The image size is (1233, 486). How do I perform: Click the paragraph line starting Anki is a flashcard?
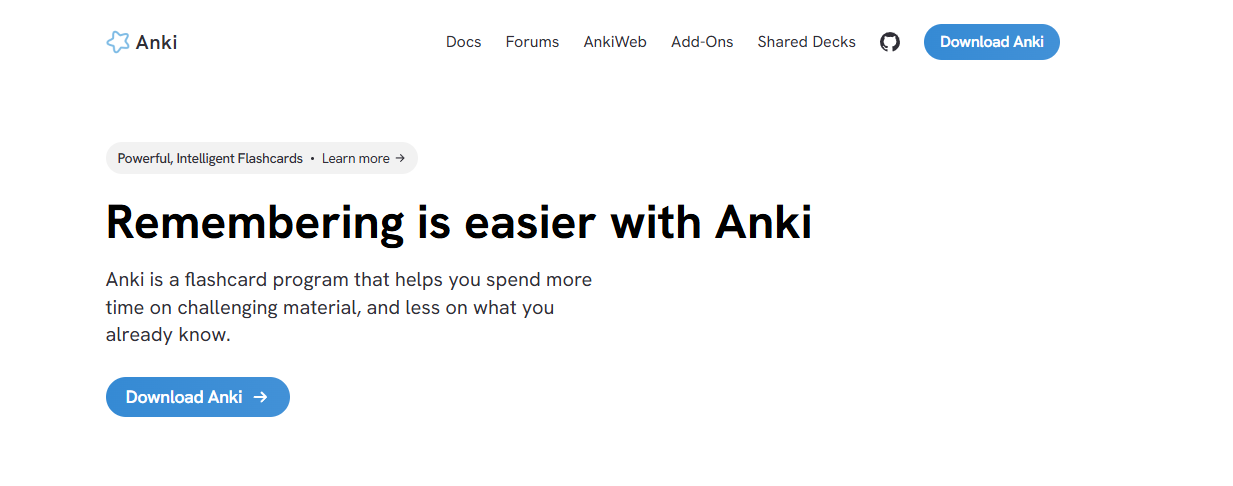click(348, 279)
